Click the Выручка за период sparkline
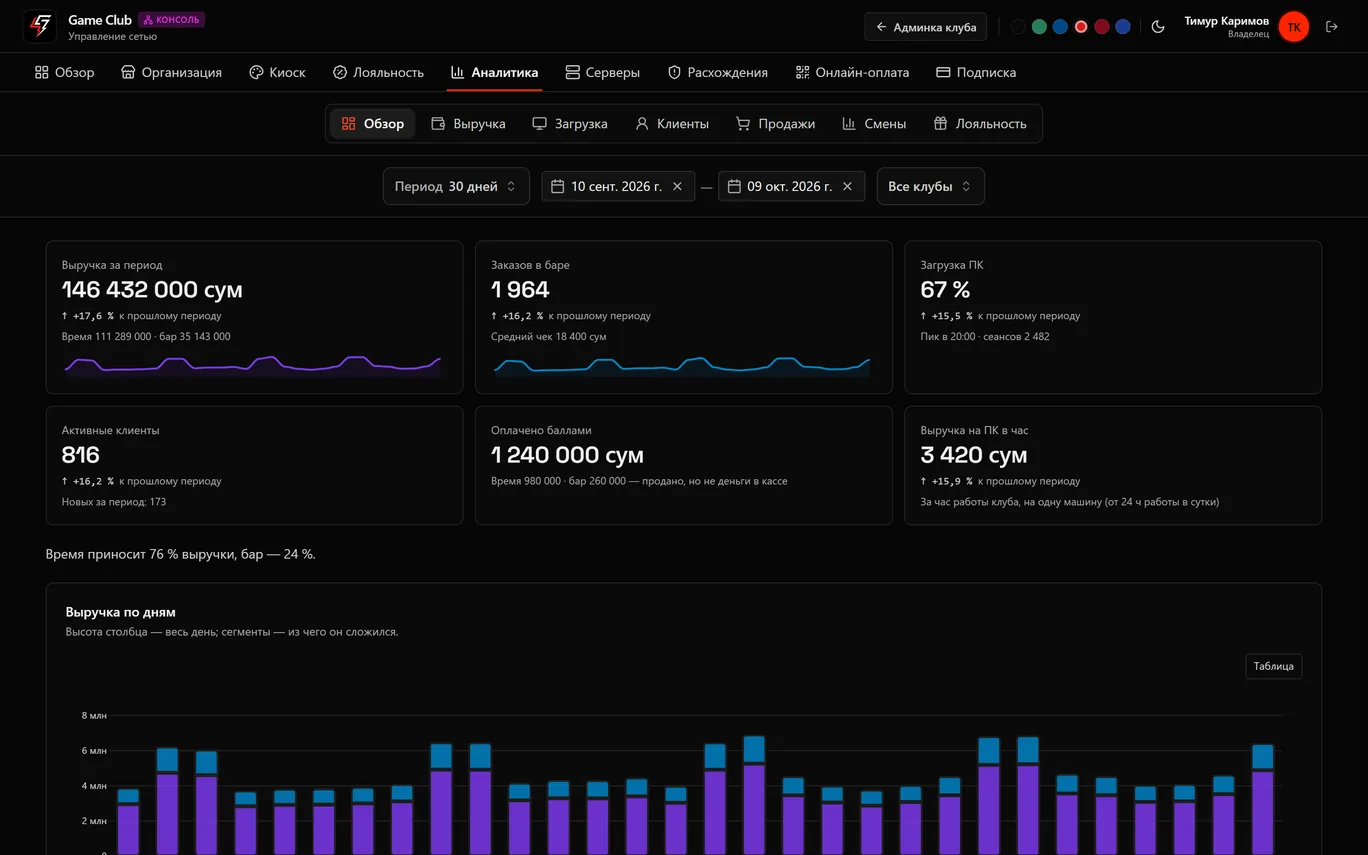This screenshot has height=855, width=1368. point(253,365)
